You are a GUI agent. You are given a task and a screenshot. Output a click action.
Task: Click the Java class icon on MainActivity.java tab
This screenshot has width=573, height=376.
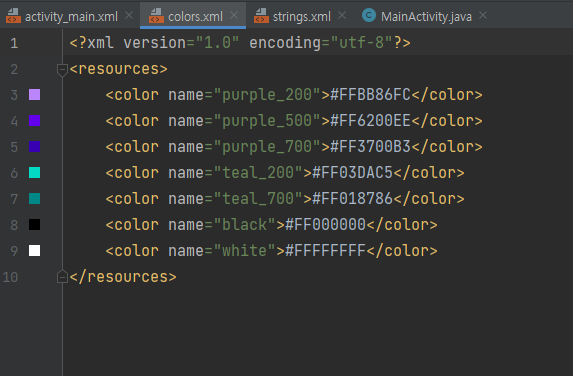click(369, 15)
